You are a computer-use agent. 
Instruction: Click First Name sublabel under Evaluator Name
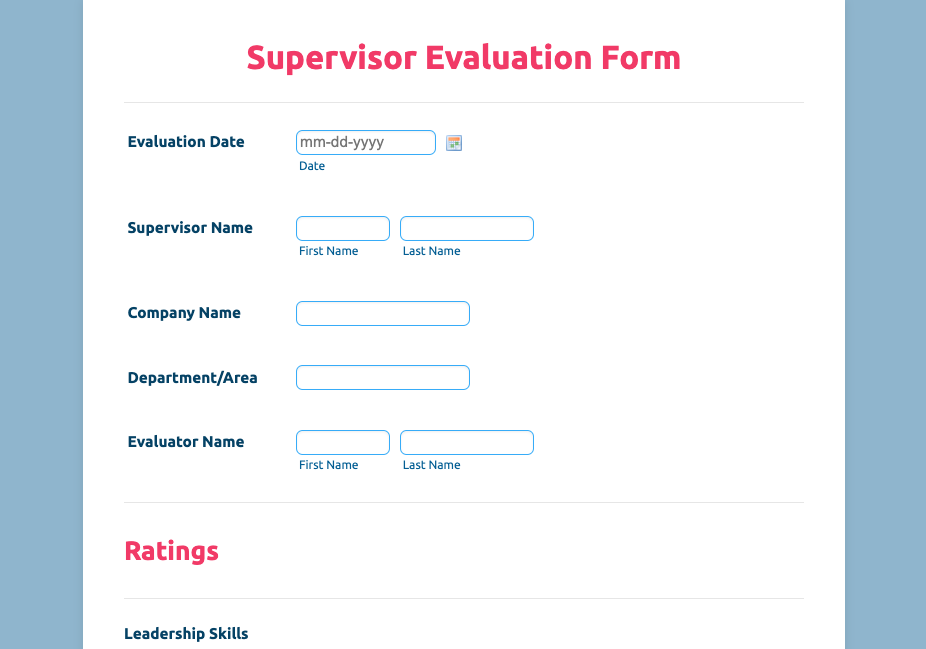328,465
